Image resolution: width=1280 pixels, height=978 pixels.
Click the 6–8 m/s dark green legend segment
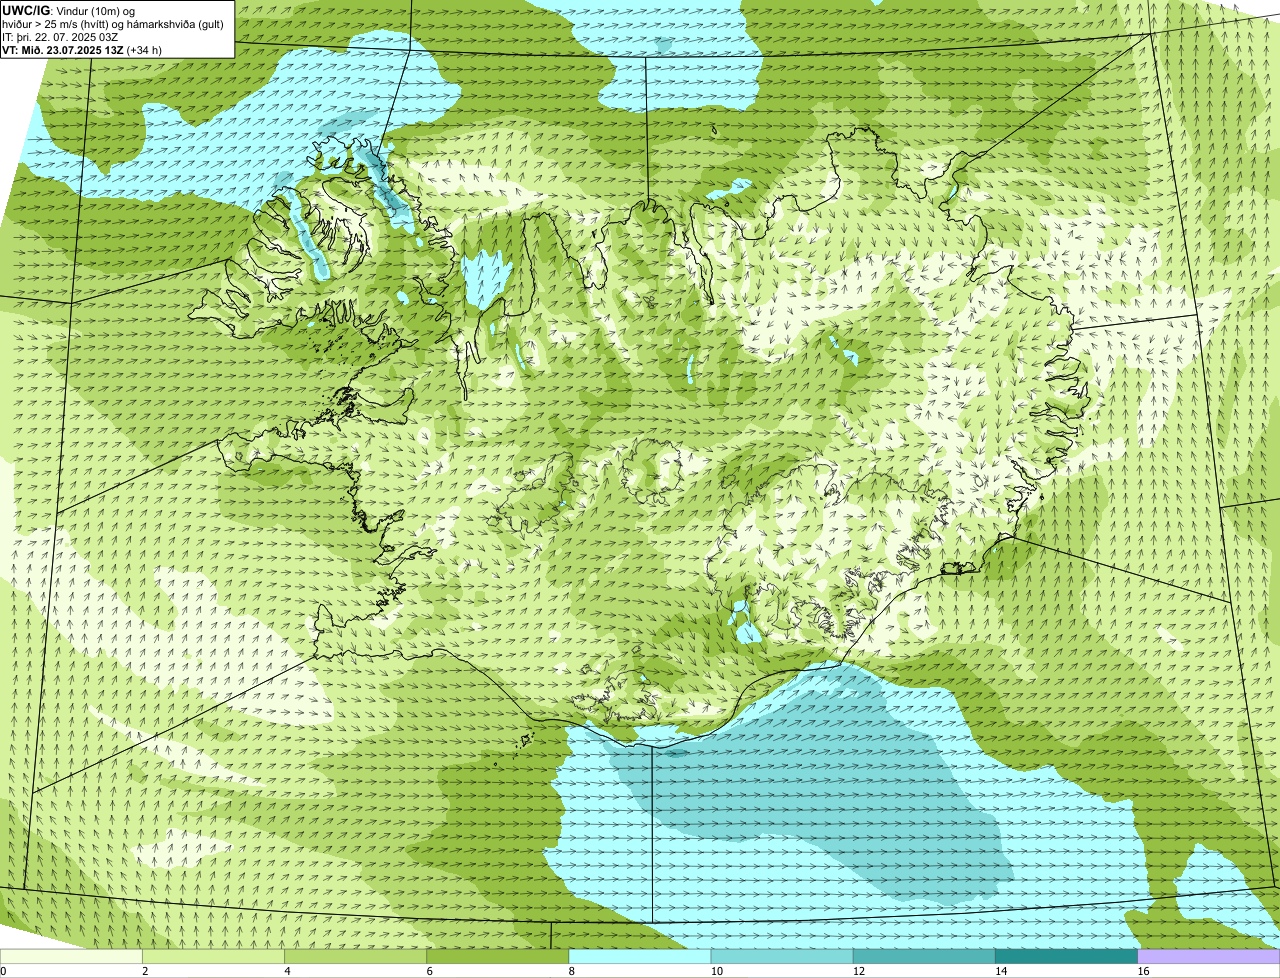(497, 957)
